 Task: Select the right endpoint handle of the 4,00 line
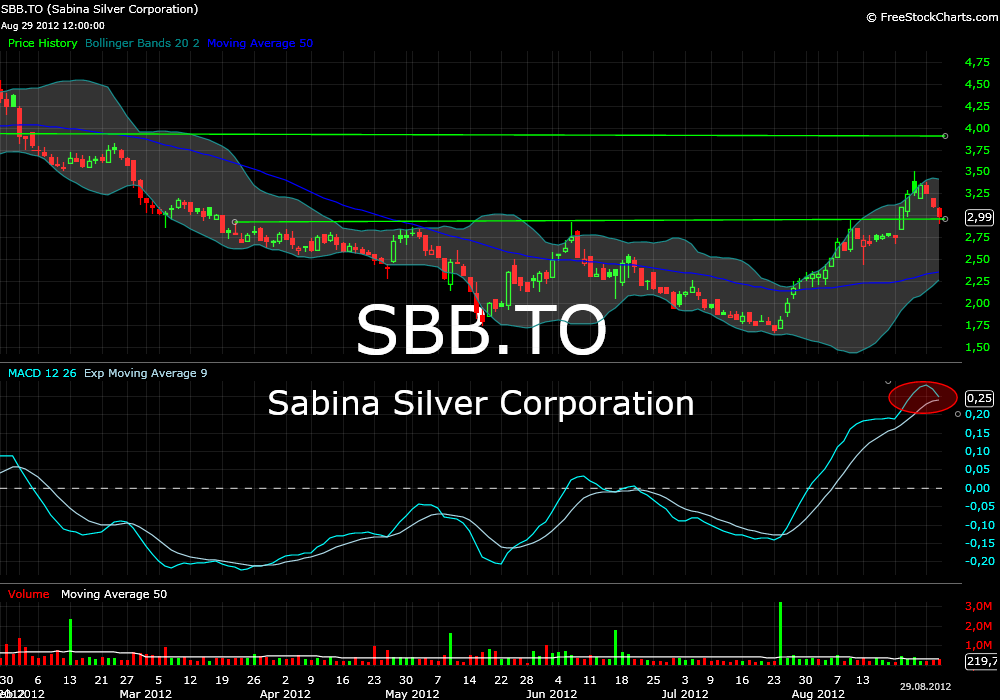pyautogui.click(x=945, y=136)
